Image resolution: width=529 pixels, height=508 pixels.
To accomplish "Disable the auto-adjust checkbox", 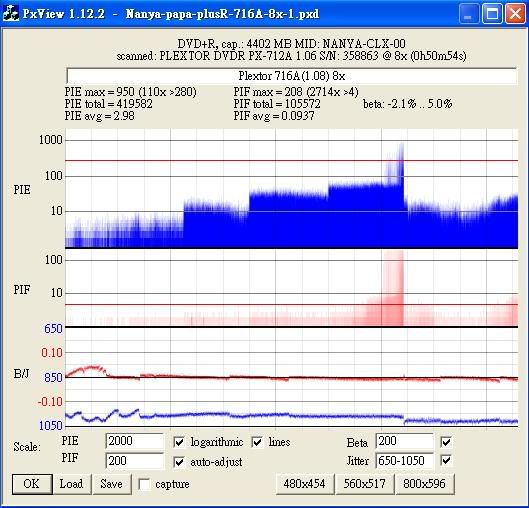I will pyautogui.click(x=179, y=462).
